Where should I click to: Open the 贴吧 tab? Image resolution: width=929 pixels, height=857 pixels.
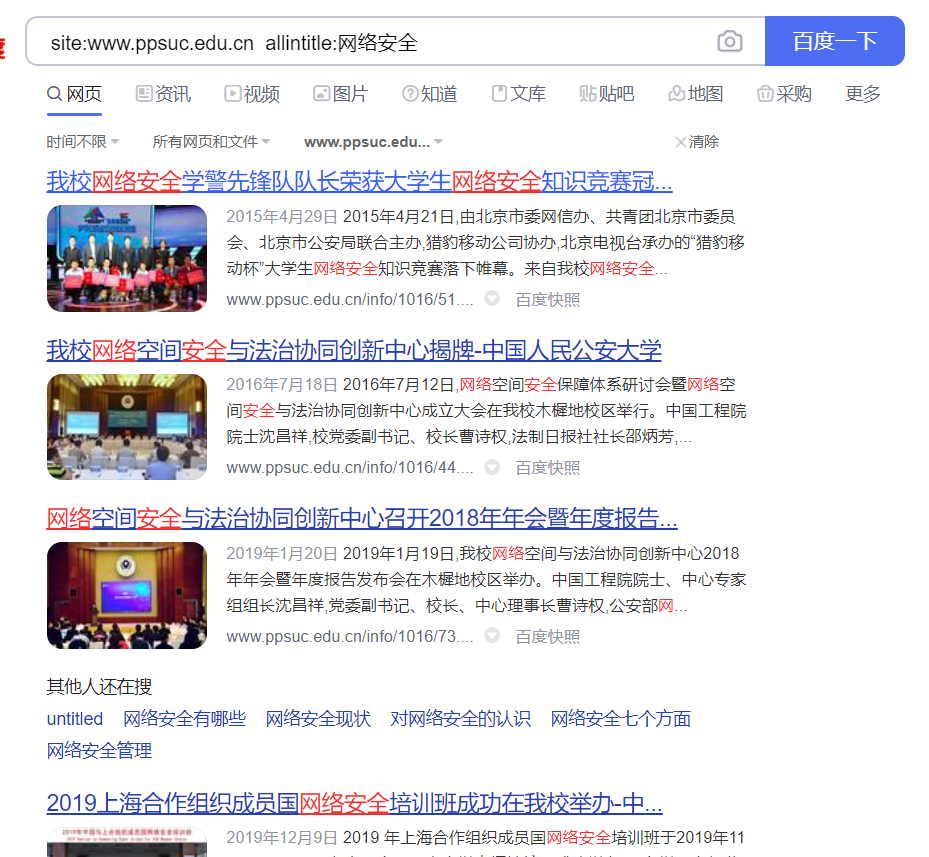607,94
